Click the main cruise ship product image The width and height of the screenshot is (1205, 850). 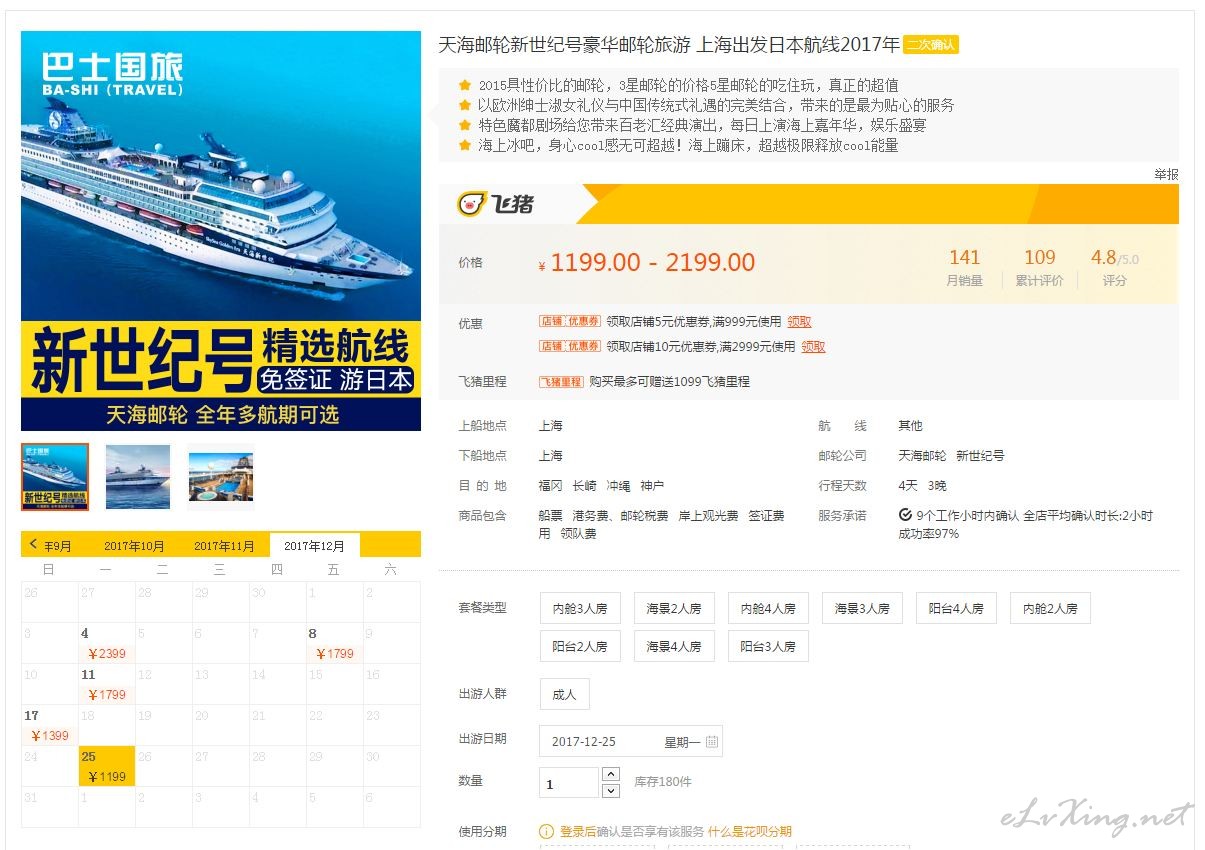point(221,231)
